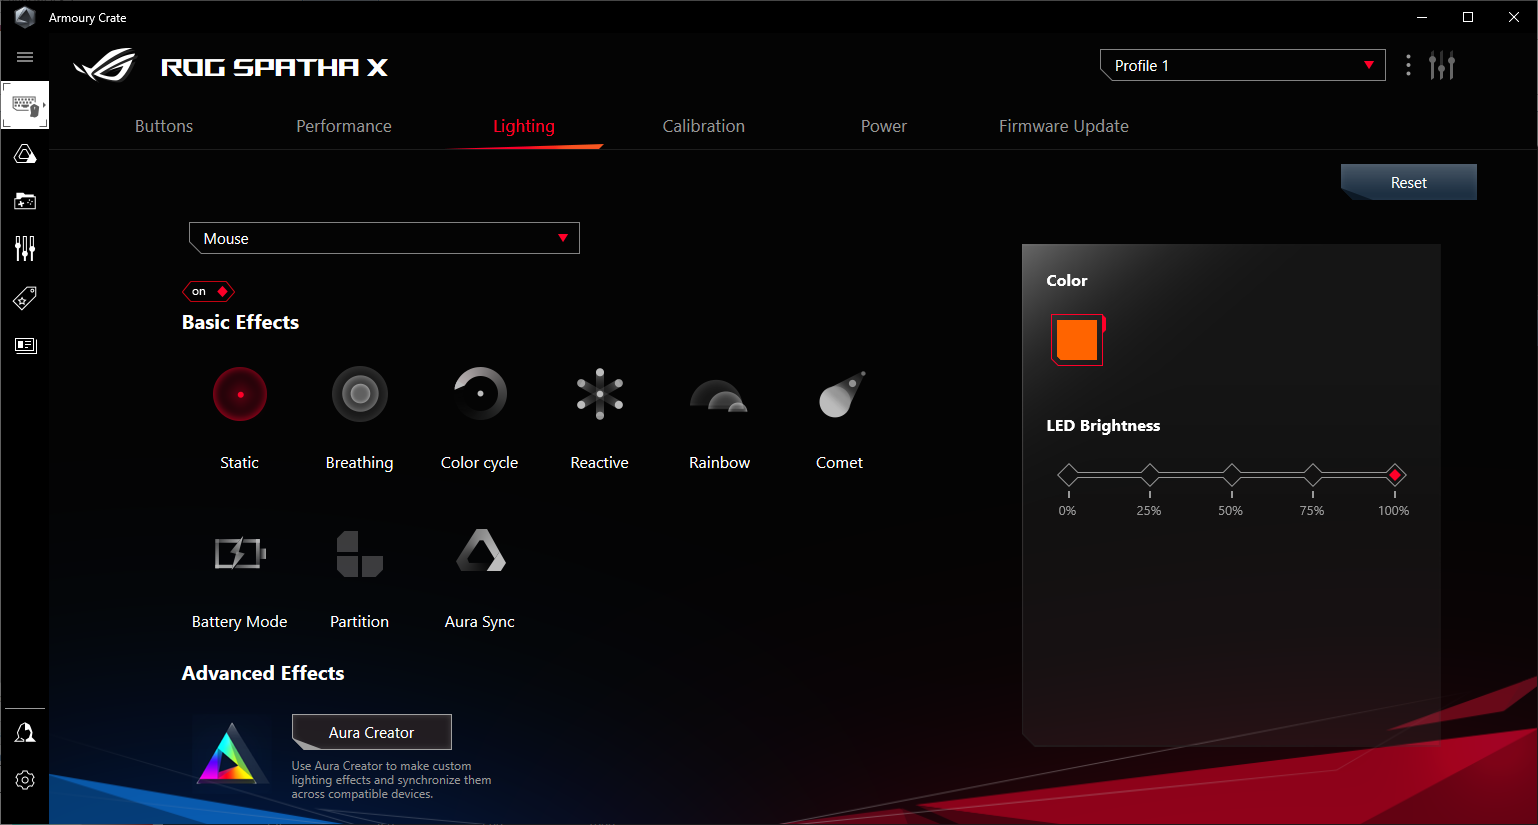Toggle the lighting on/off switch

click(208, 292)
